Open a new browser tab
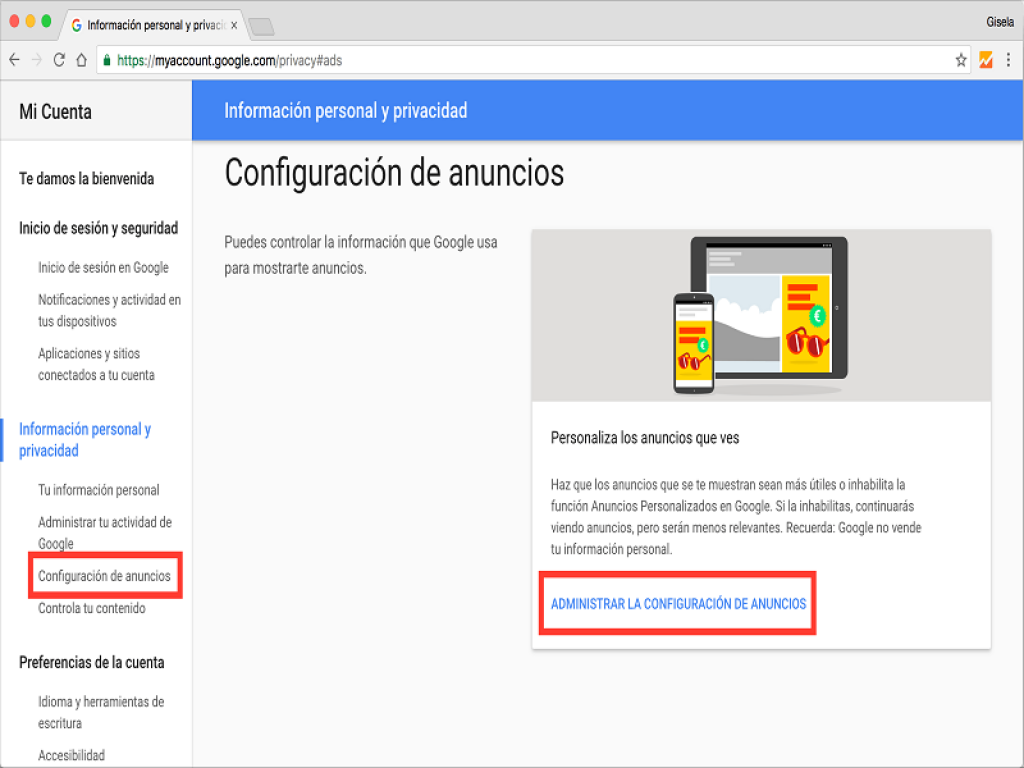The width and height of the screenshot is (1024, 768). [x=261, y=27]
